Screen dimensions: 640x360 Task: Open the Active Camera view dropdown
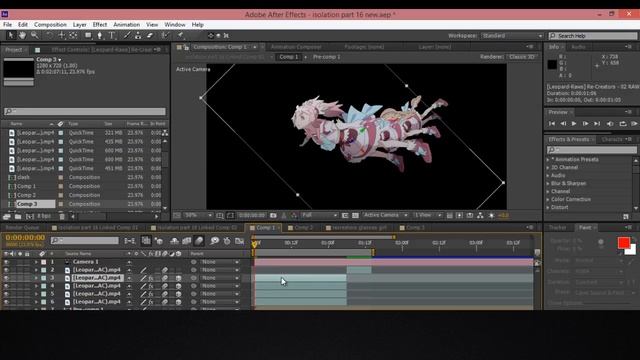coord(385,216)
